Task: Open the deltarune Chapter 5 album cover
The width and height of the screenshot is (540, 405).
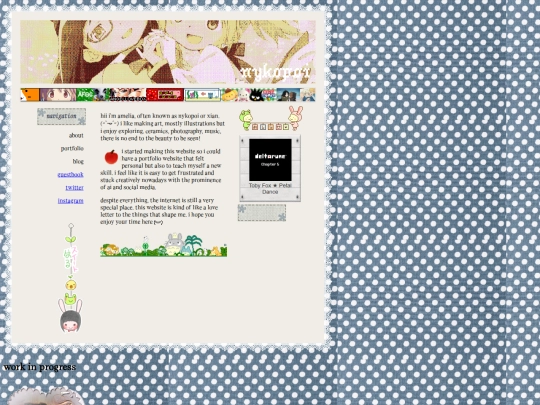Action: [270, 160]
